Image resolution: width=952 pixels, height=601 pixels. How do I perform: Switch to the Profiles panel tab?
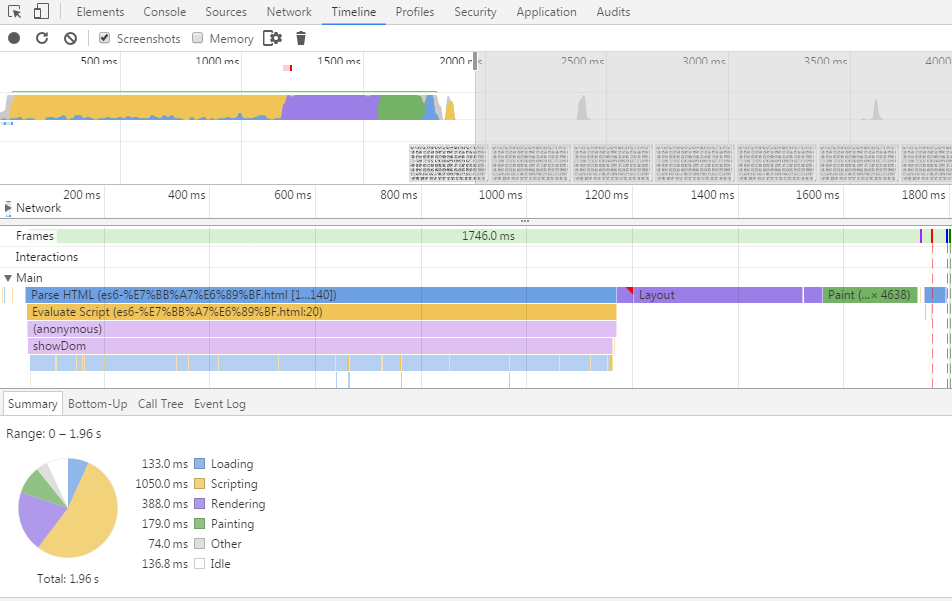coord(415,12)
